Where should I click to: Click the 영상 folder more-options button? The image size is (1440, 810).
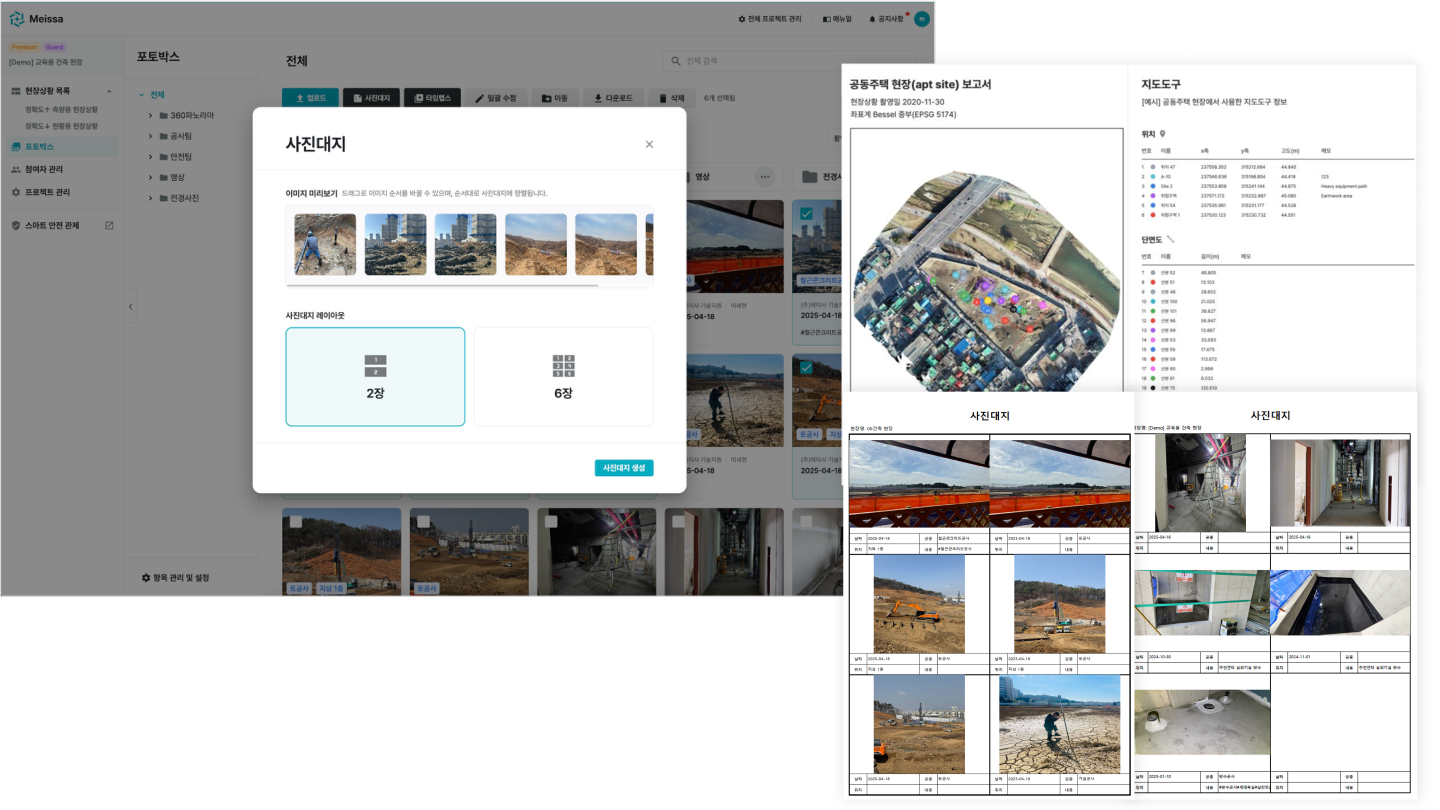click(x=765, y=177)
